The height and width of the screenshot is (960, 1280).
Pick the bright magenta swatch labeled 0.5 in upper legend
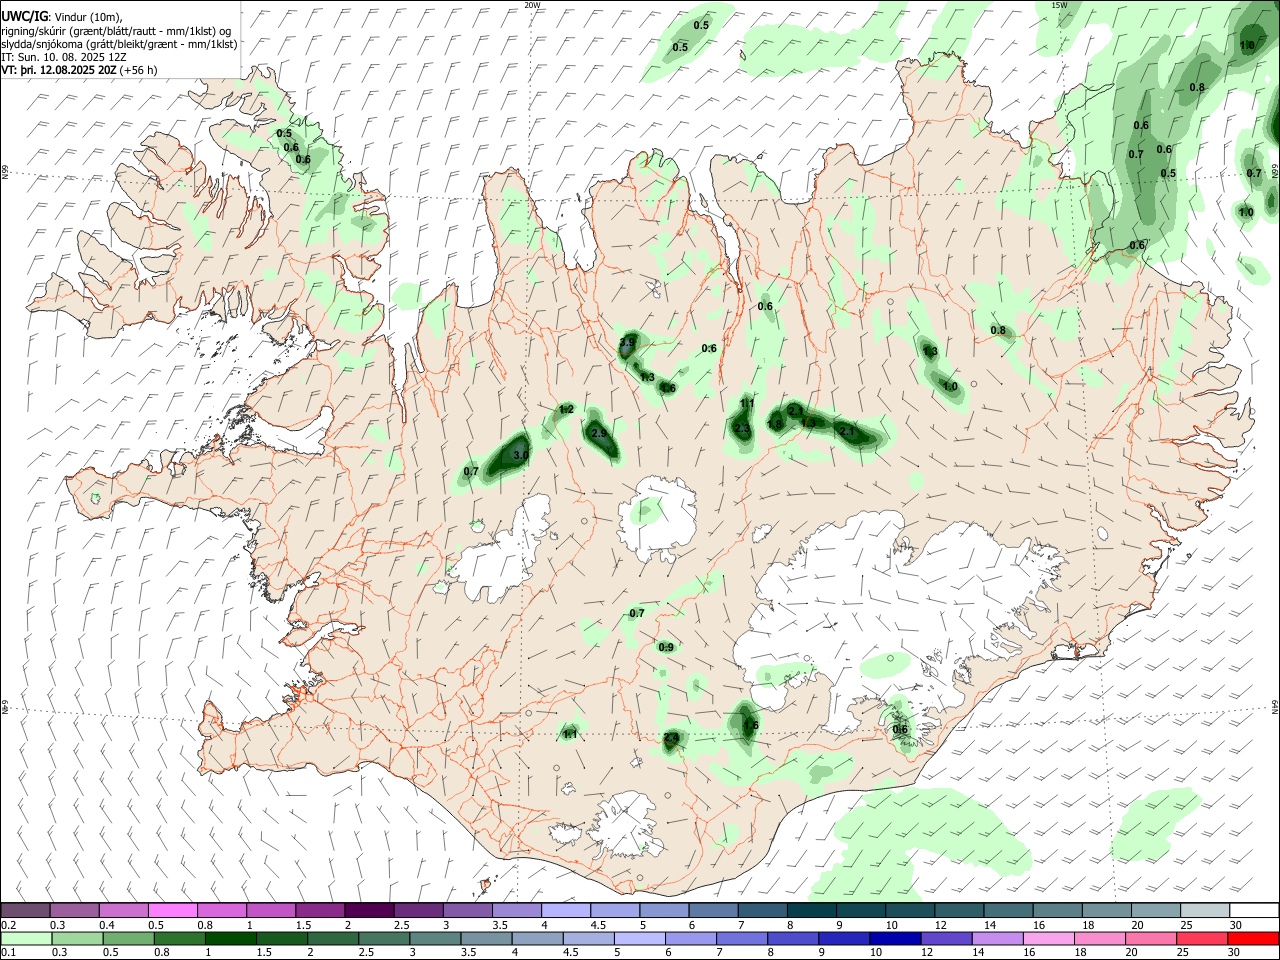(172, 910)
